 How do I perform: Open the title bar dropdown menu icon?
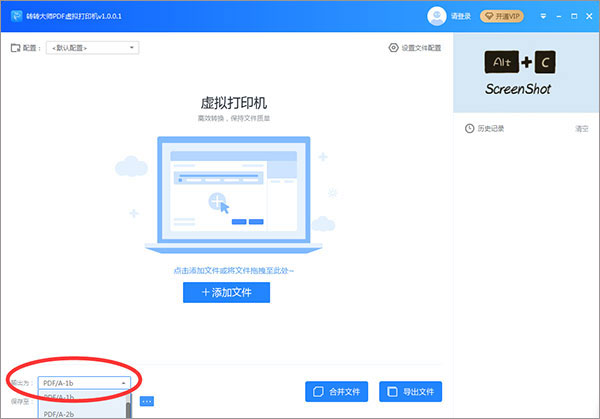tap(543, 16)
